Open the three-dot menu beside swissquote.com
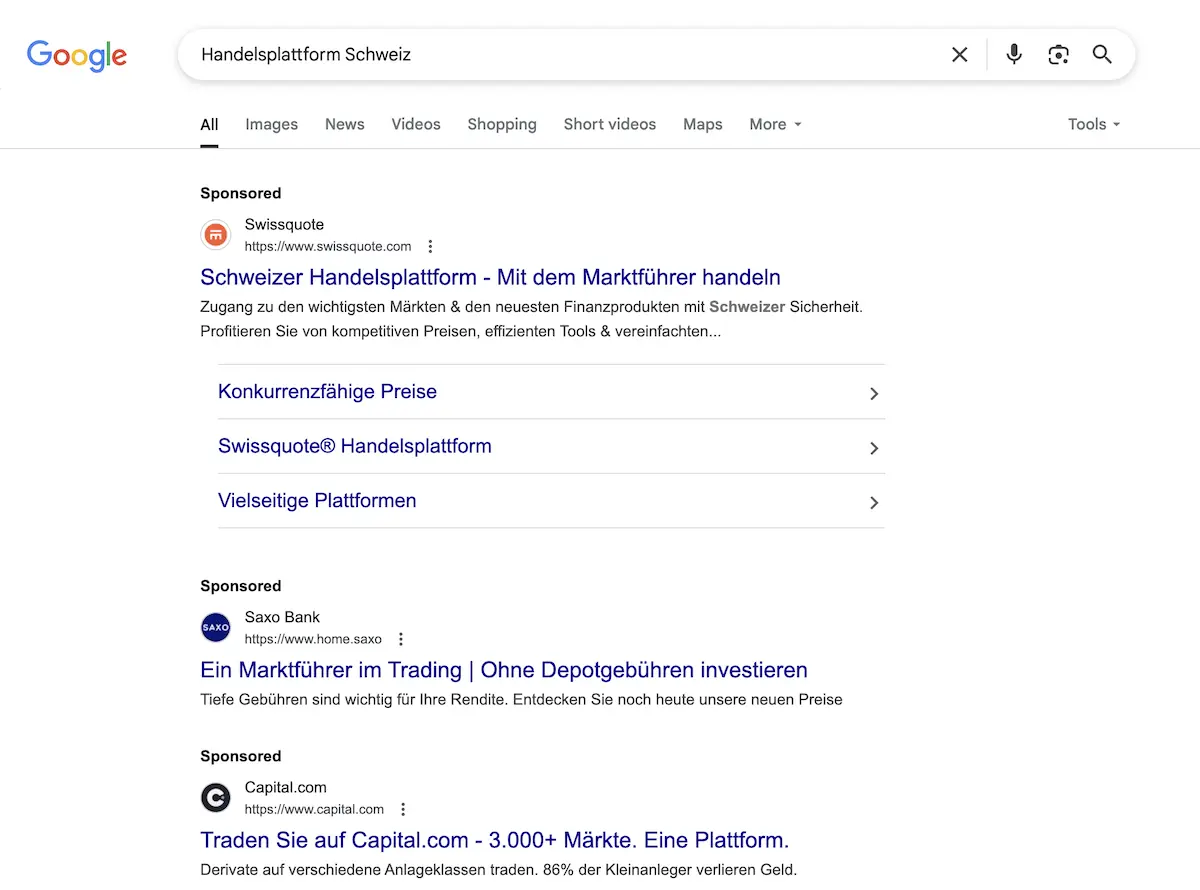 431,247
